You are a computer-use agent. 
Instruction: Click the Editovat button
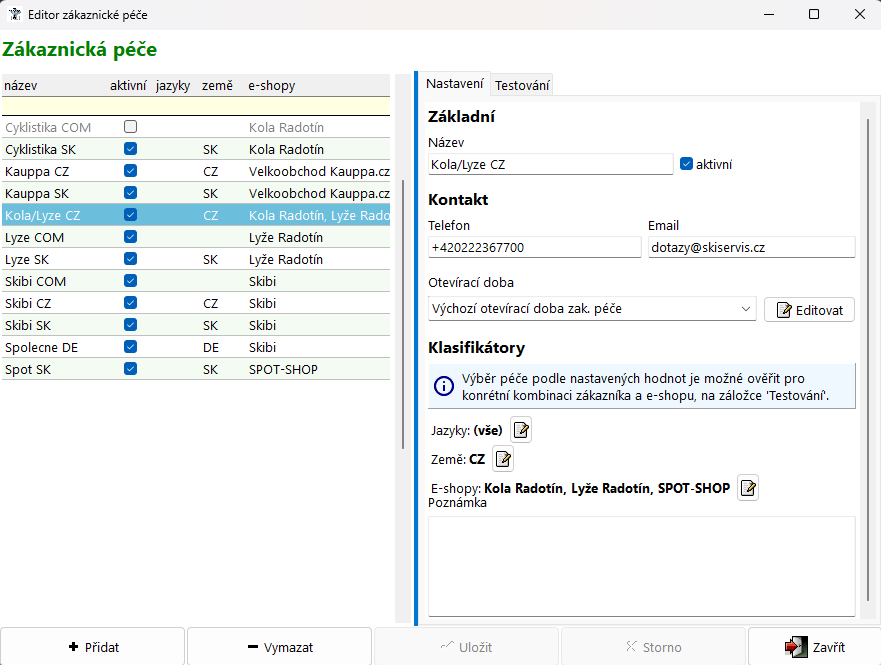pos(809,309)
